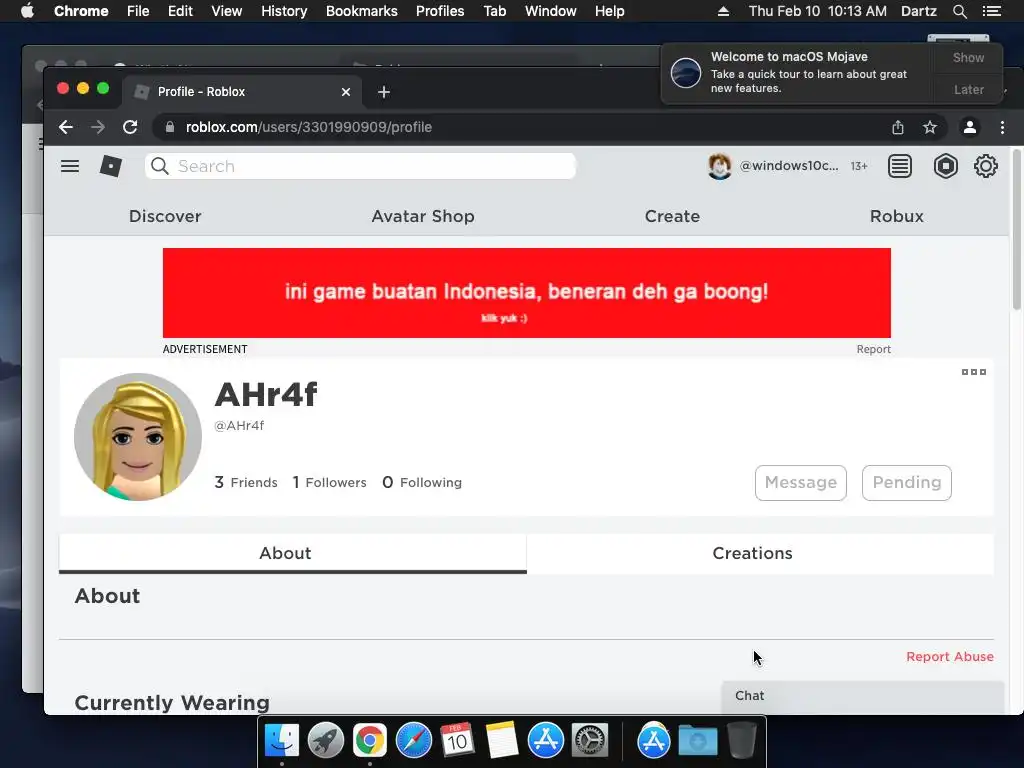1024x768 pixels.
Task: Open the Chrome three-dot menu
Action: (1002, 127)
